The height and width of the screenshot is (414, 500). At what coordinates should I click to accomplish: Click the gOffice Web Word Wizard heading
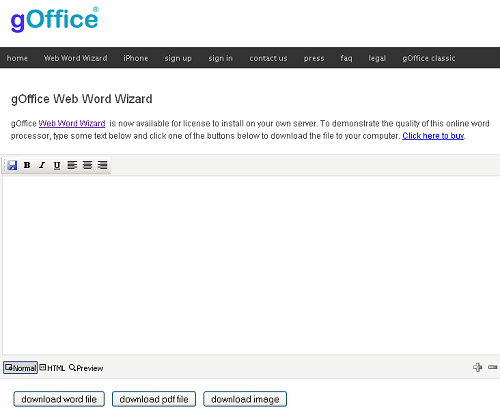point(82,99)
